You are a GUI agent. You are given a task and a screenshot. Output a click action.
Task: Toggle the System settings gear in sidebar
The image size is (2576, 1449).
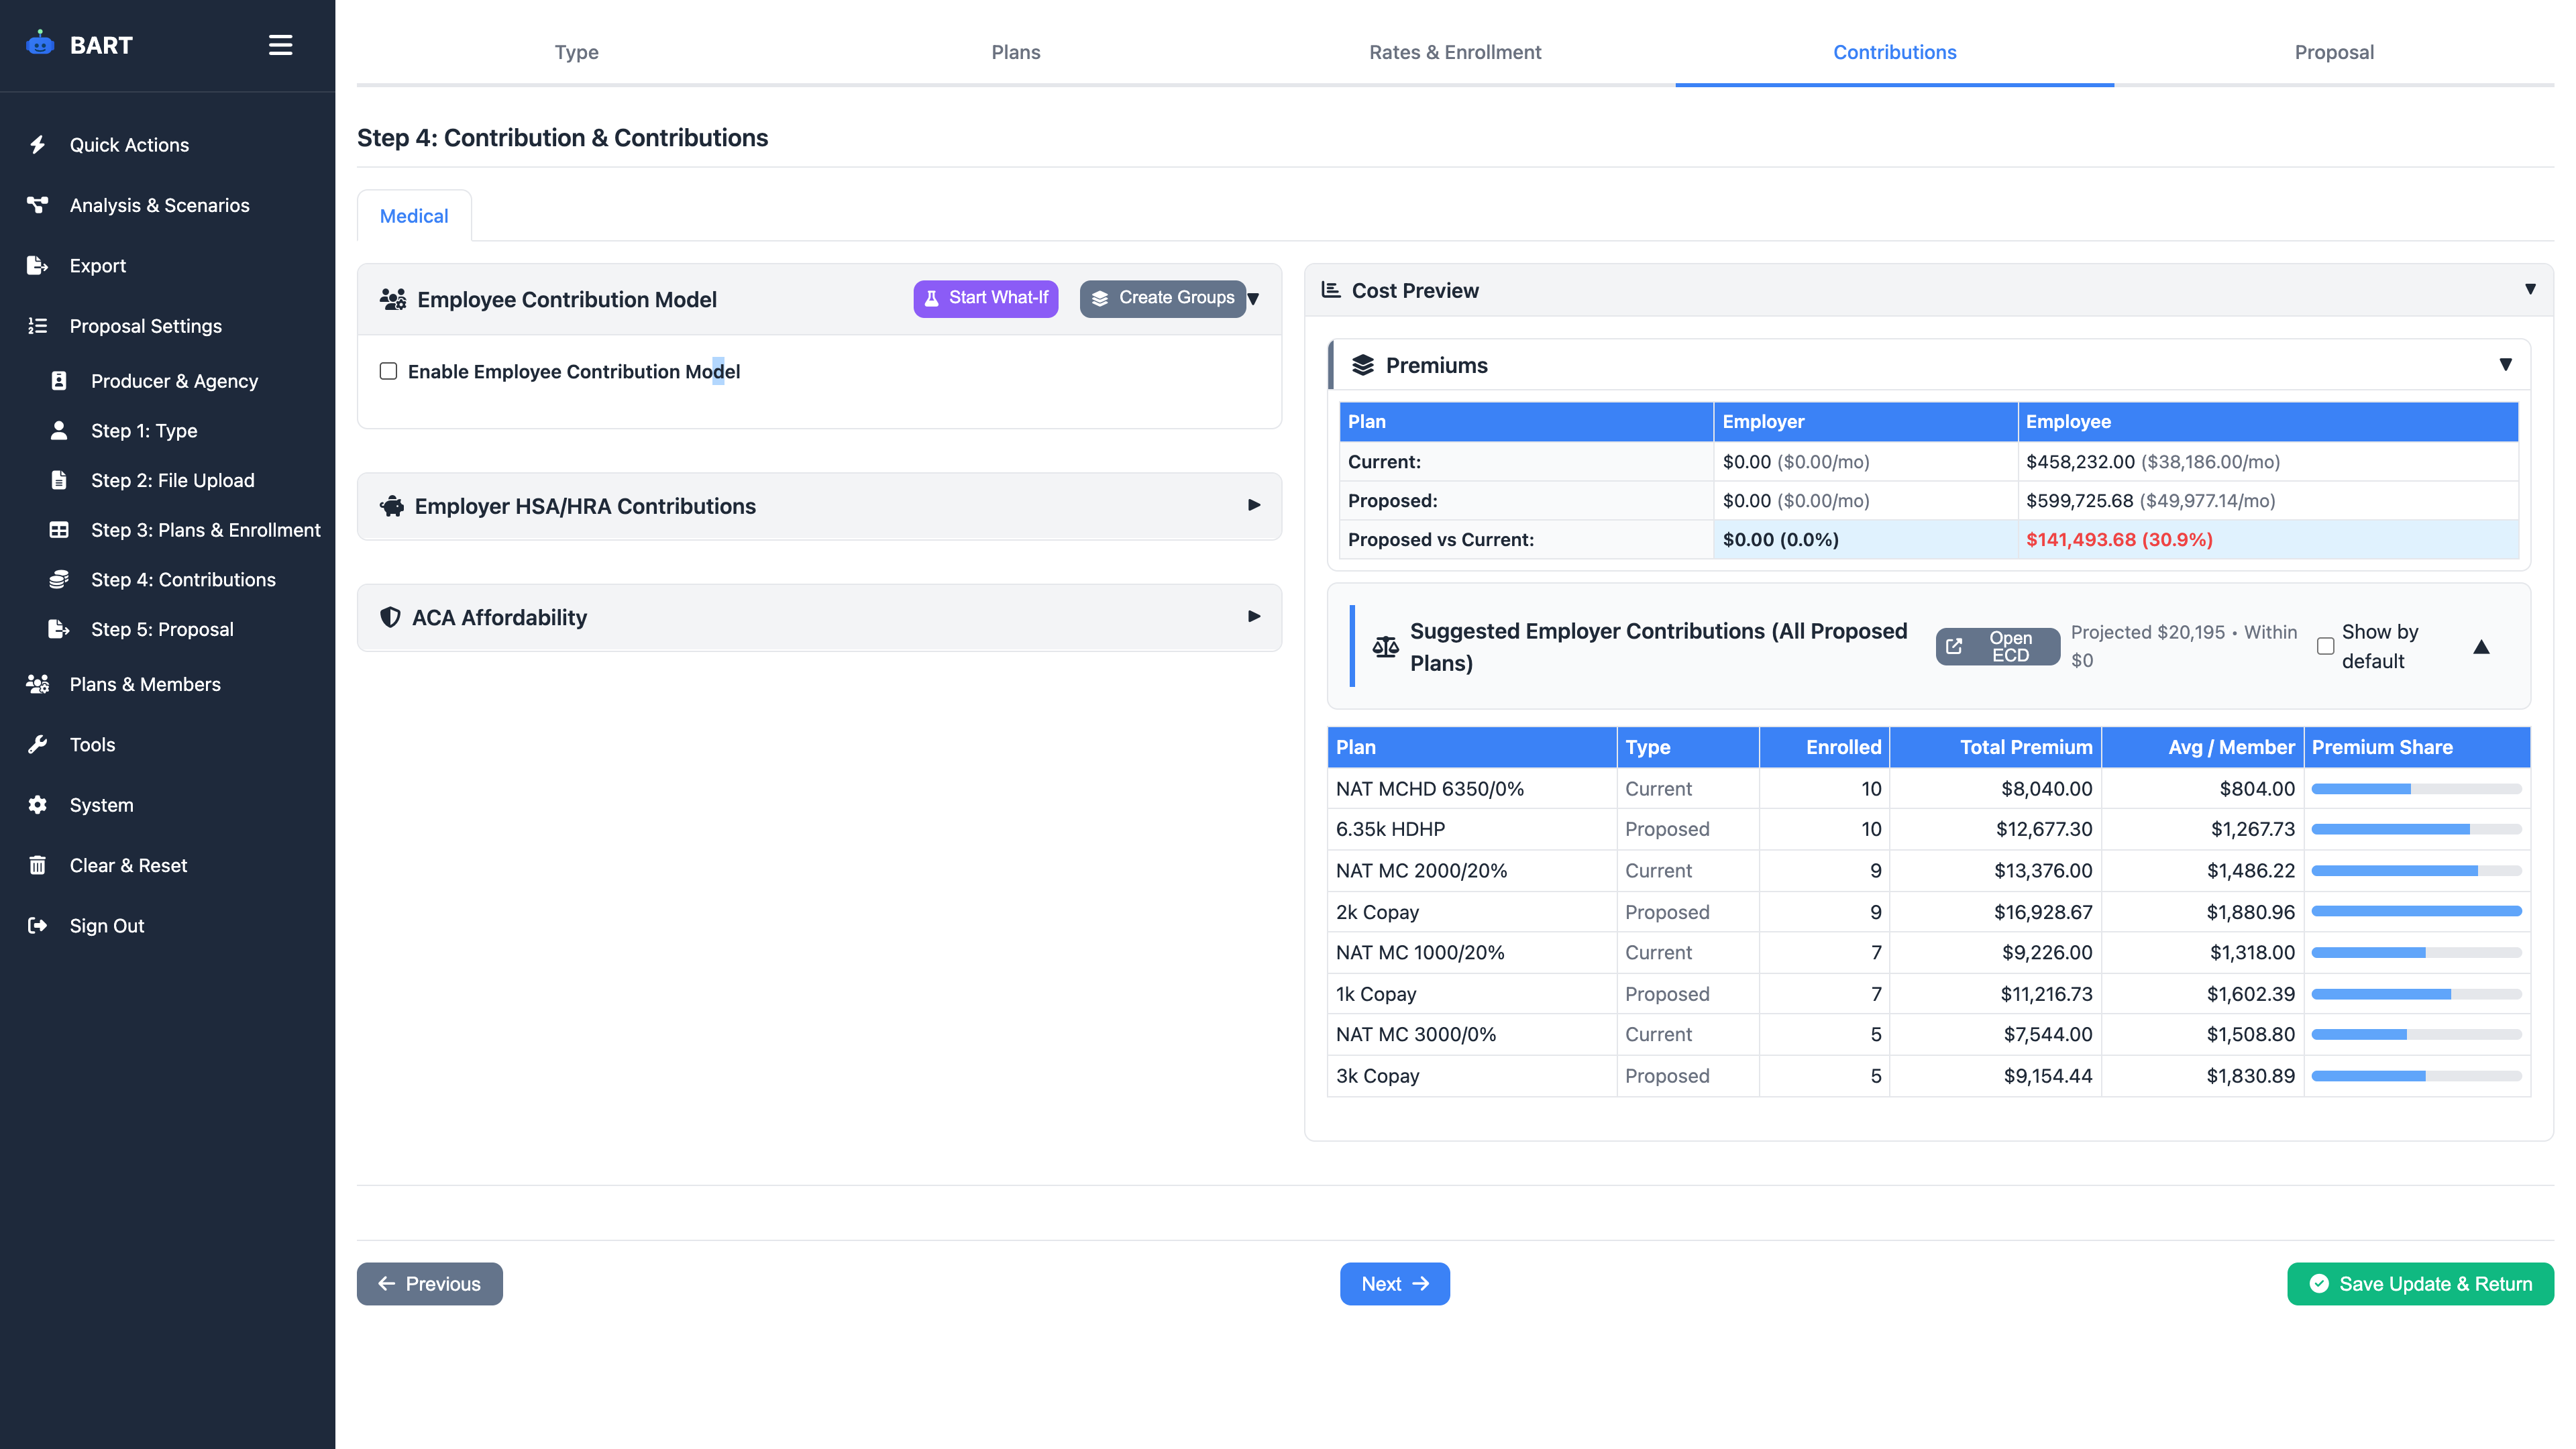click(37, 805)
